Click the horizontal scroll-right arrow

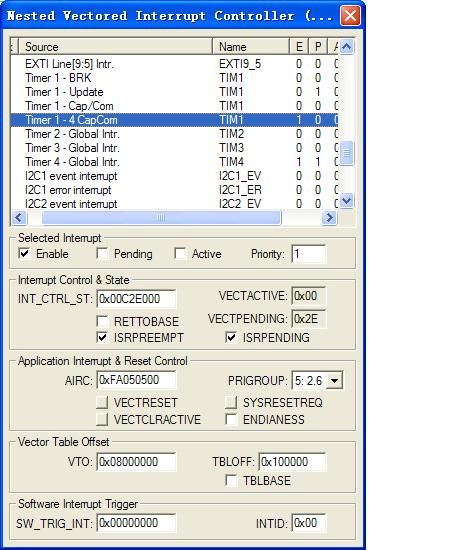tap(329, 217)
